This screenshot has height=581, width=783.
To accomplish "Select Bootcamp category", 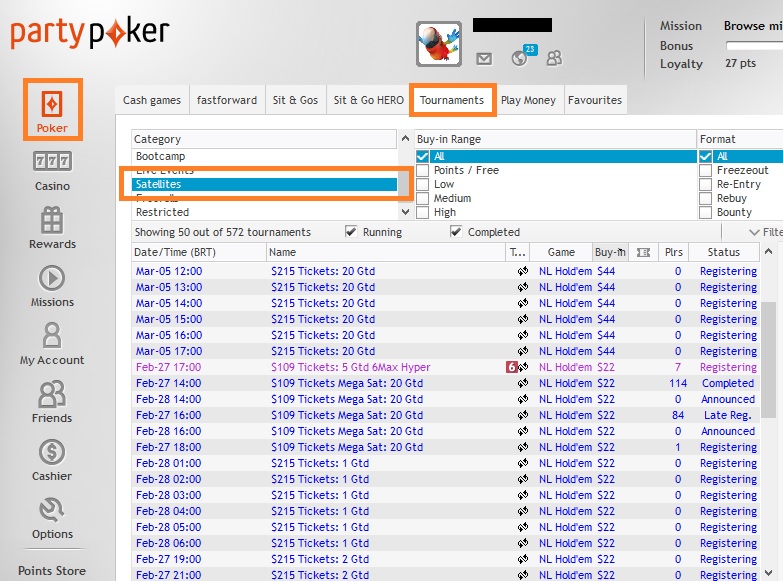I will point(264,156).
